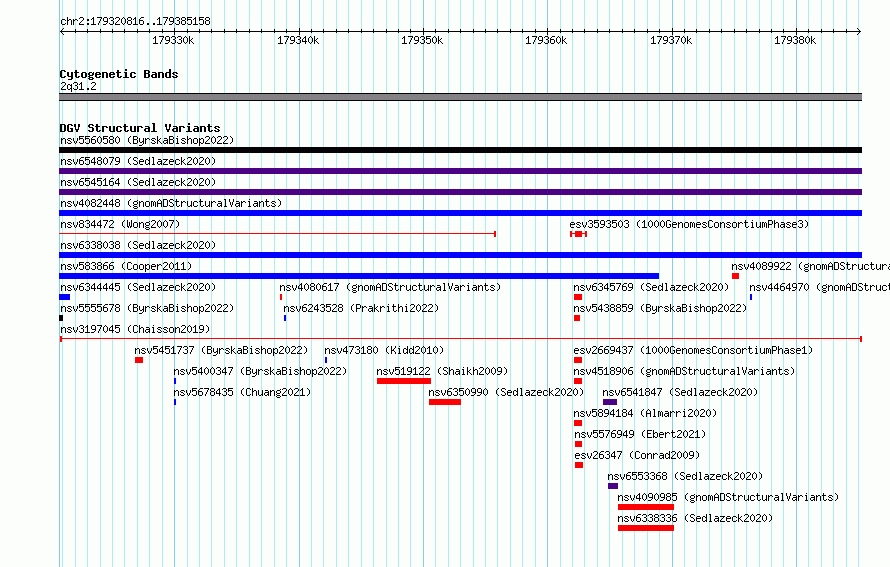The height and width of the screenshot is (567, 890).
Task: Open the nsv6541847 (Sedlazeck2020) label
Action: coord(680,392)
